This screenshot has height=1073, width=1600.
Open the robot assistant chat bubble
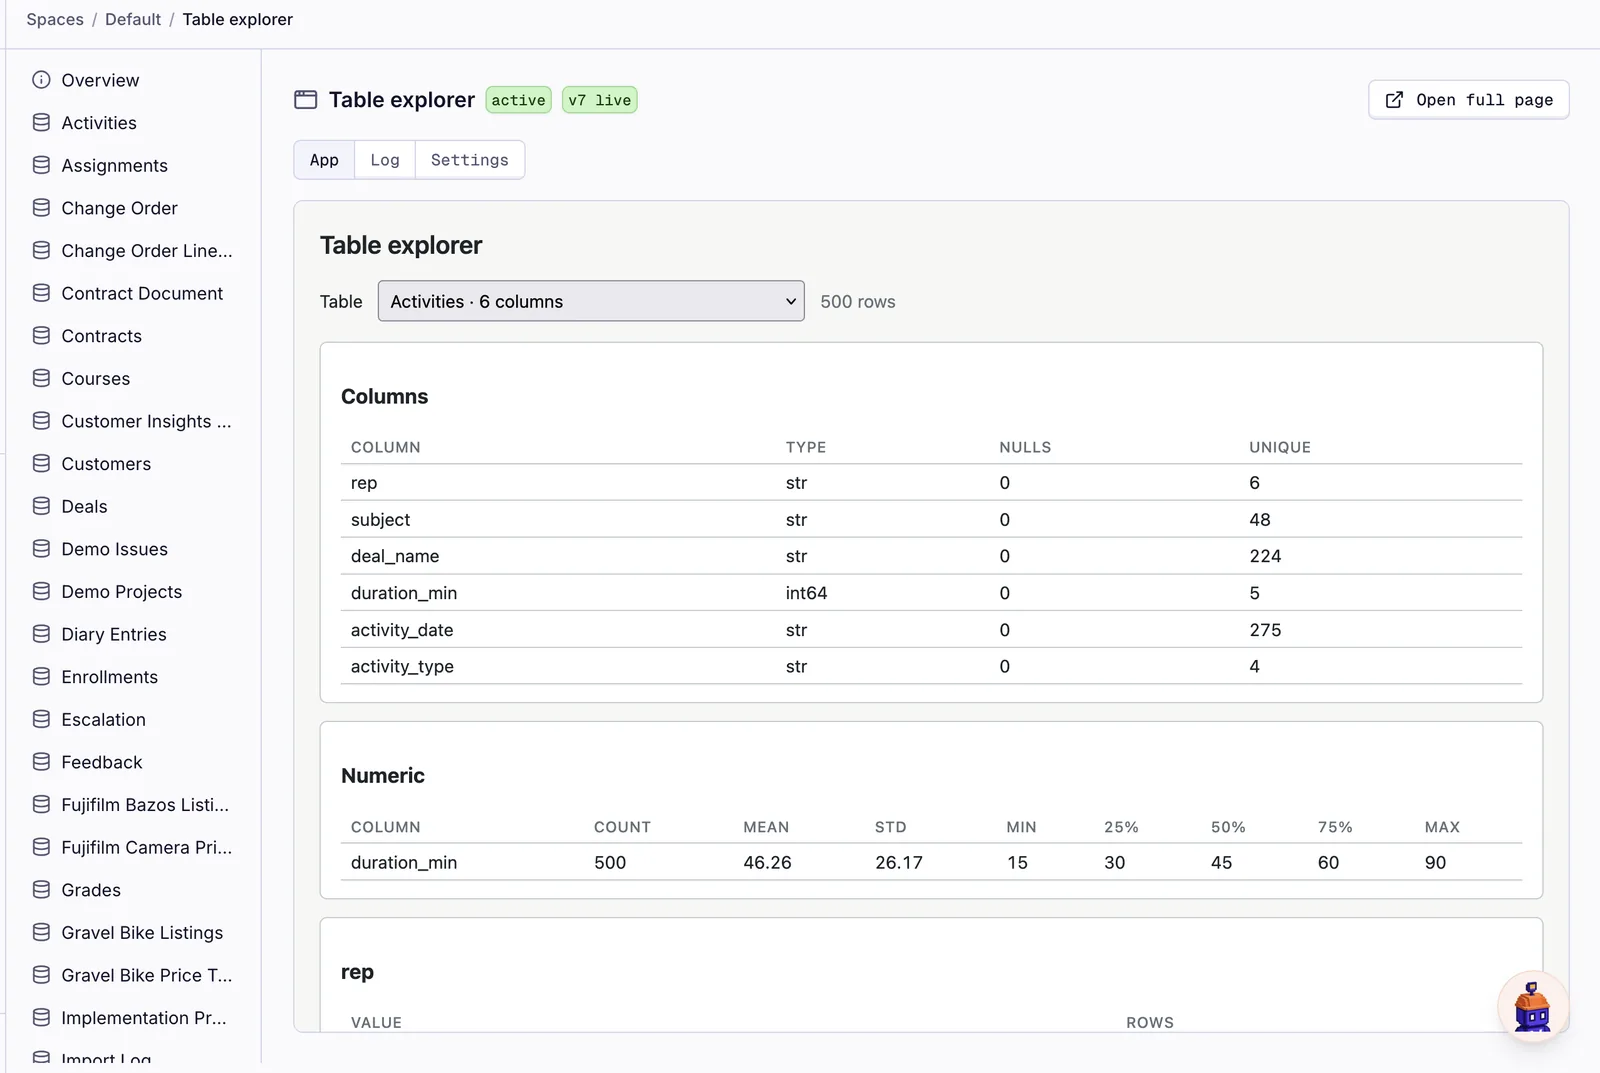tap(1532, 1007)
